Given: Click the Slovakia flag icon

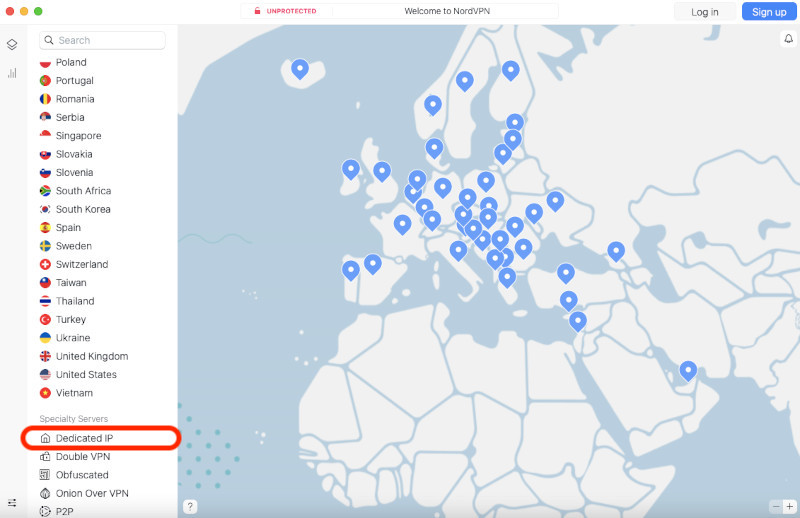Looking at the screenshot, I should tap(45, 154).
